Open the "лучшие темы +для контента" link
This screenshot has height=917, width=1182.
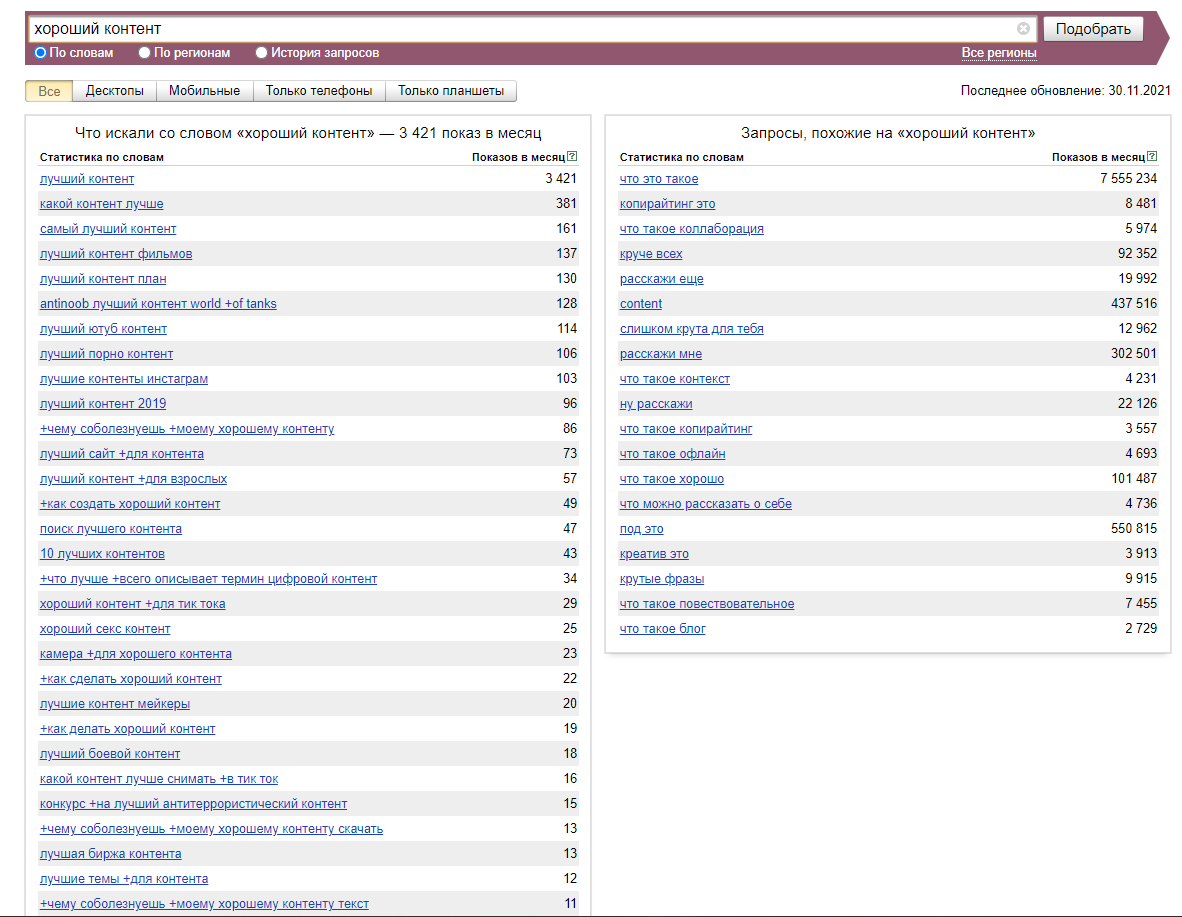click(124, 879)
